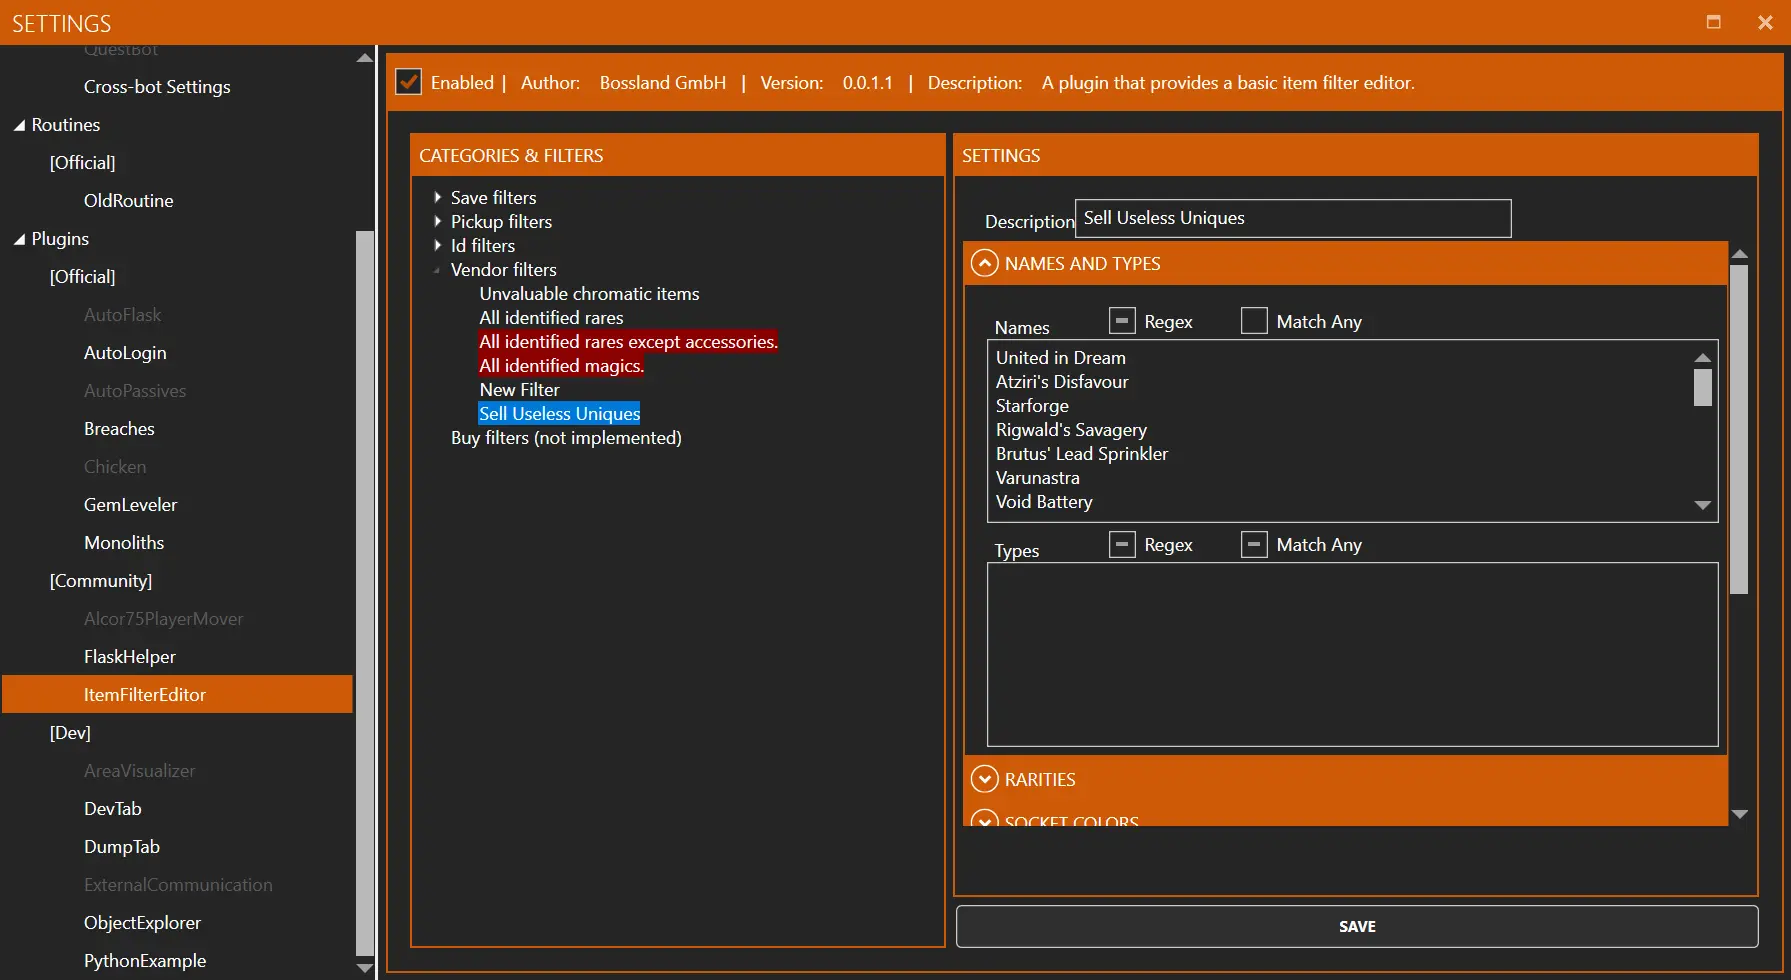
Task: Select ItemFilterEditor in sidebar
Action: tap(177, 694)
